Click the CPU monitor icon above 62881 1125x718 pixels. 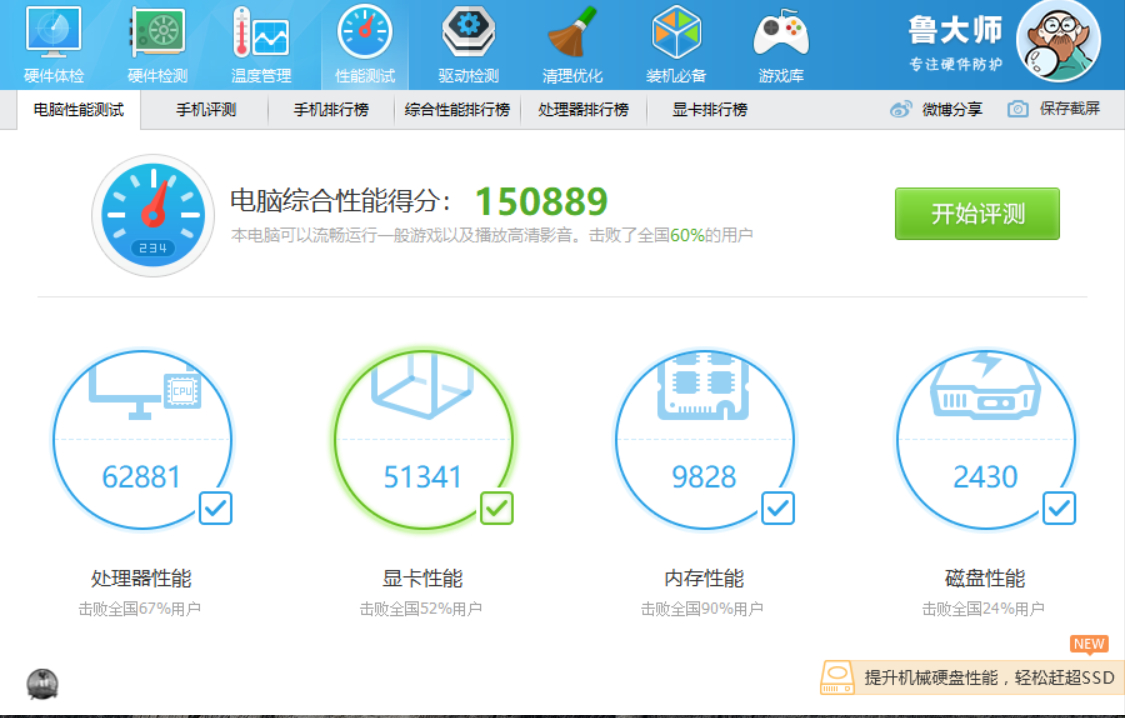pyautogui.click(x=144, y=389)
